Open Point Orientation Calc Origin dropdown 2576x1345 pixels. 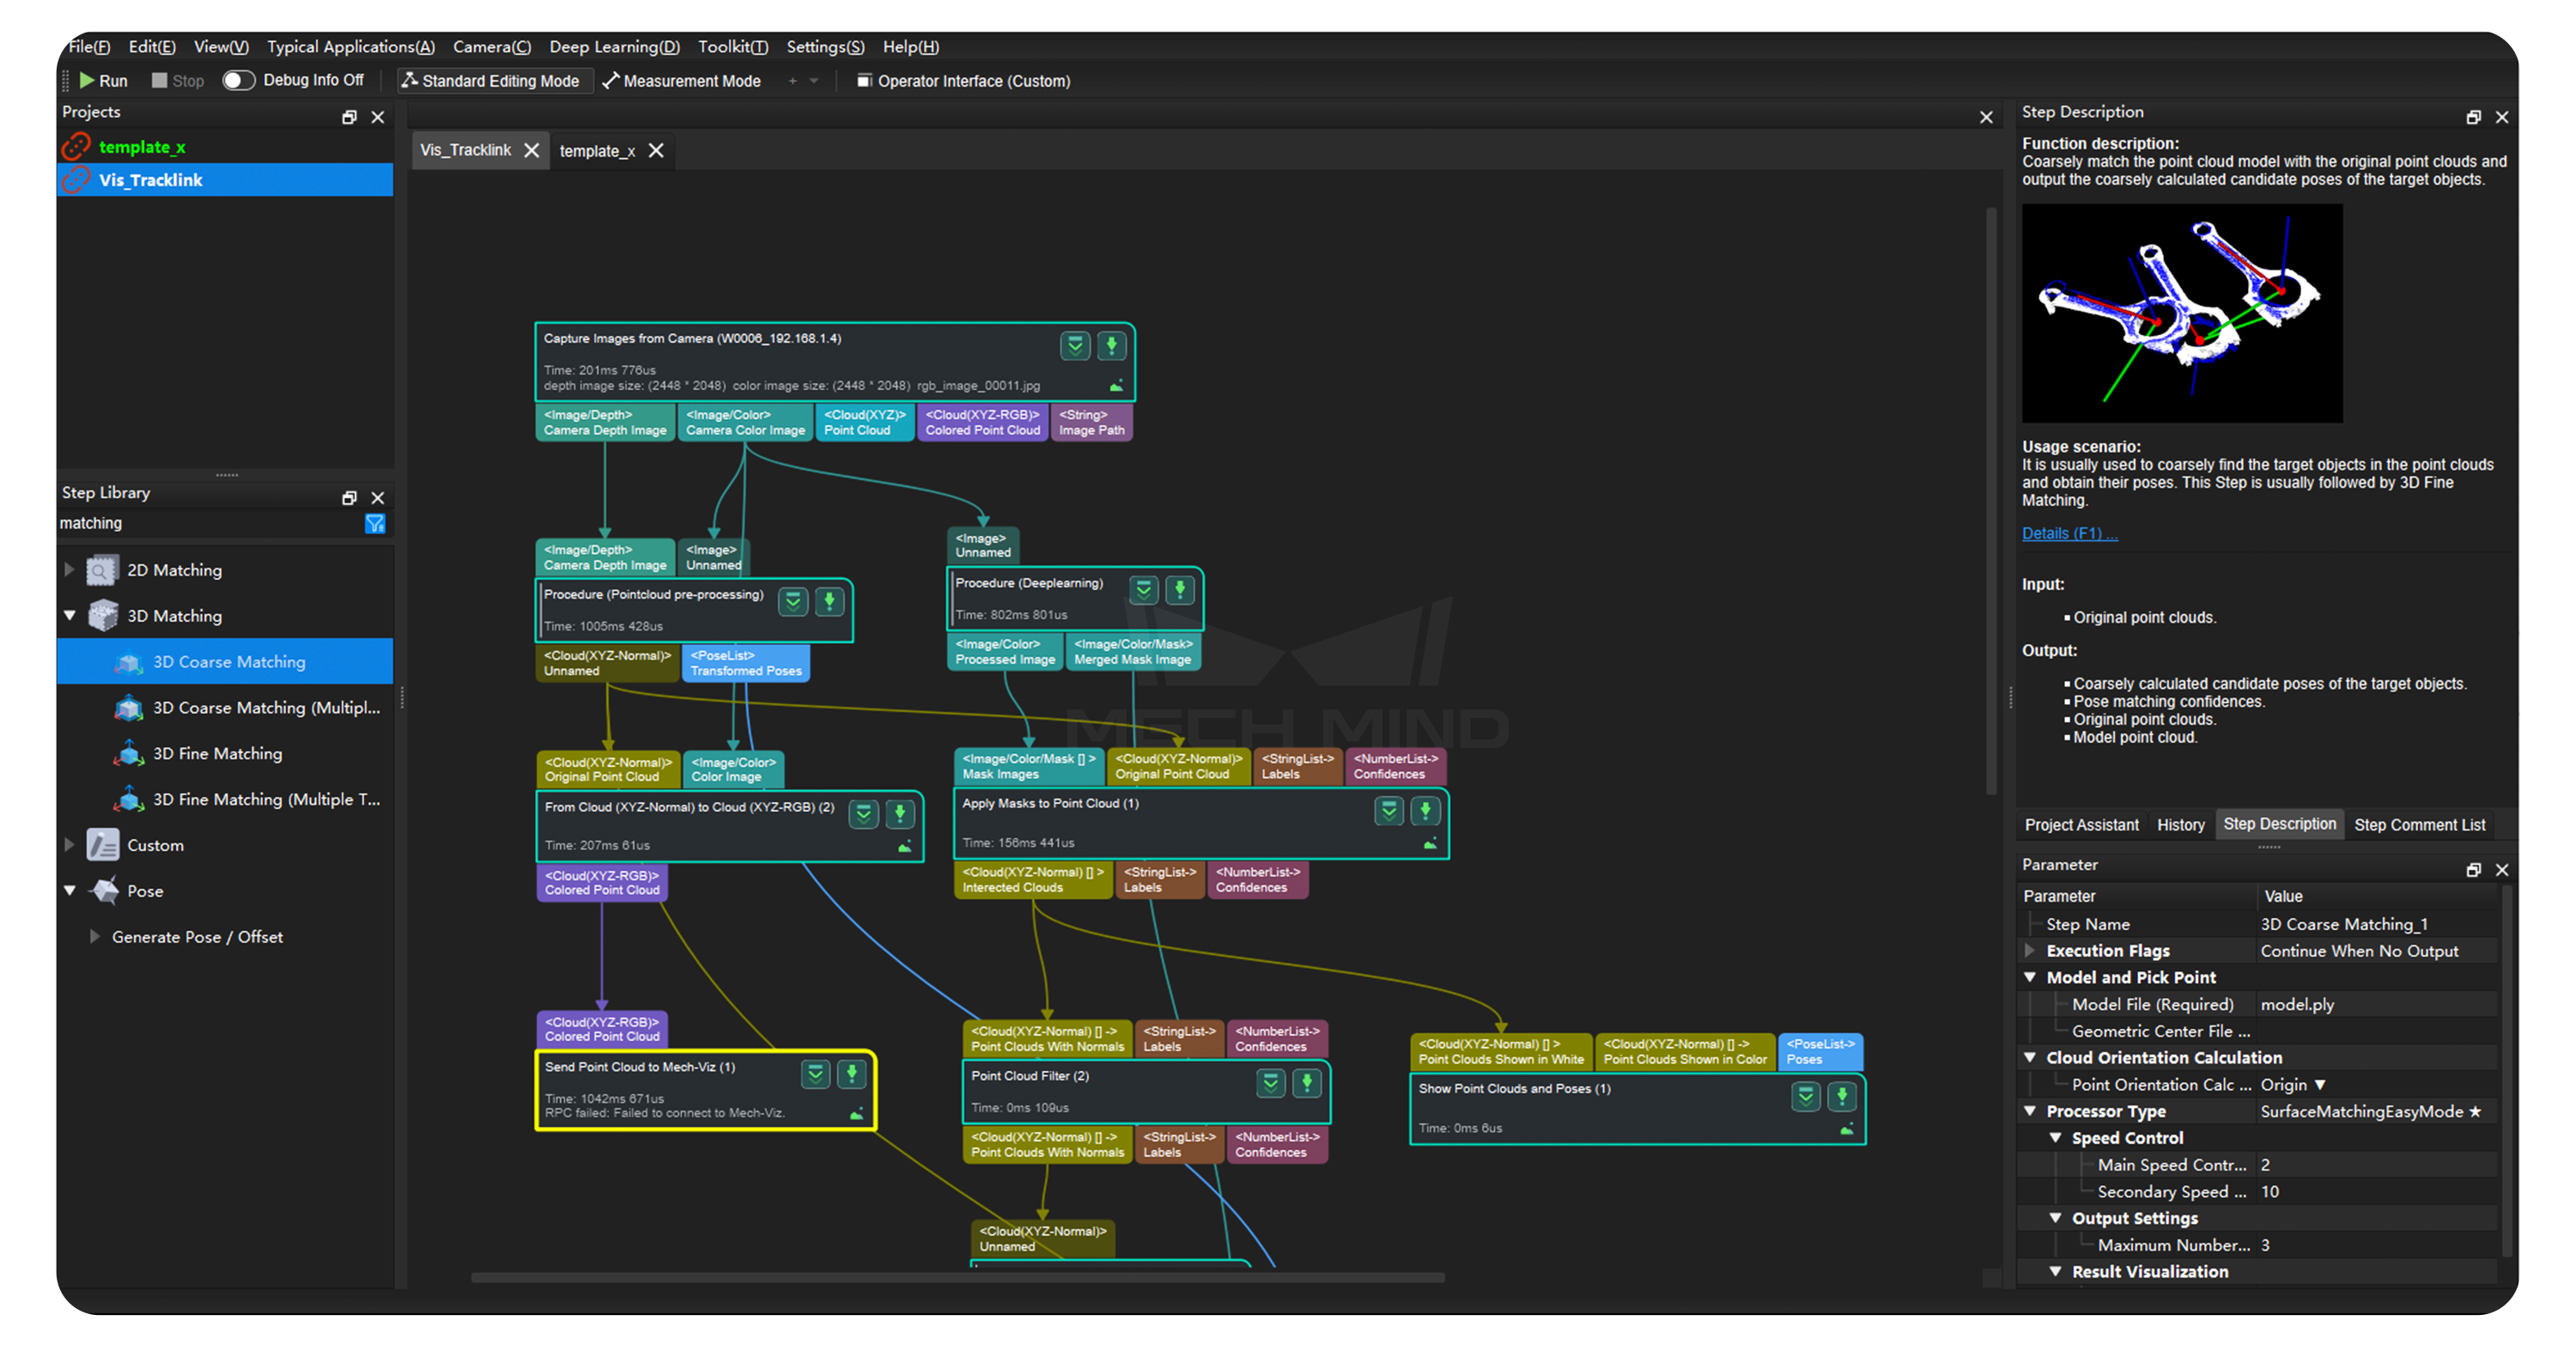pyautogui.click(x=2319, y=1085)
